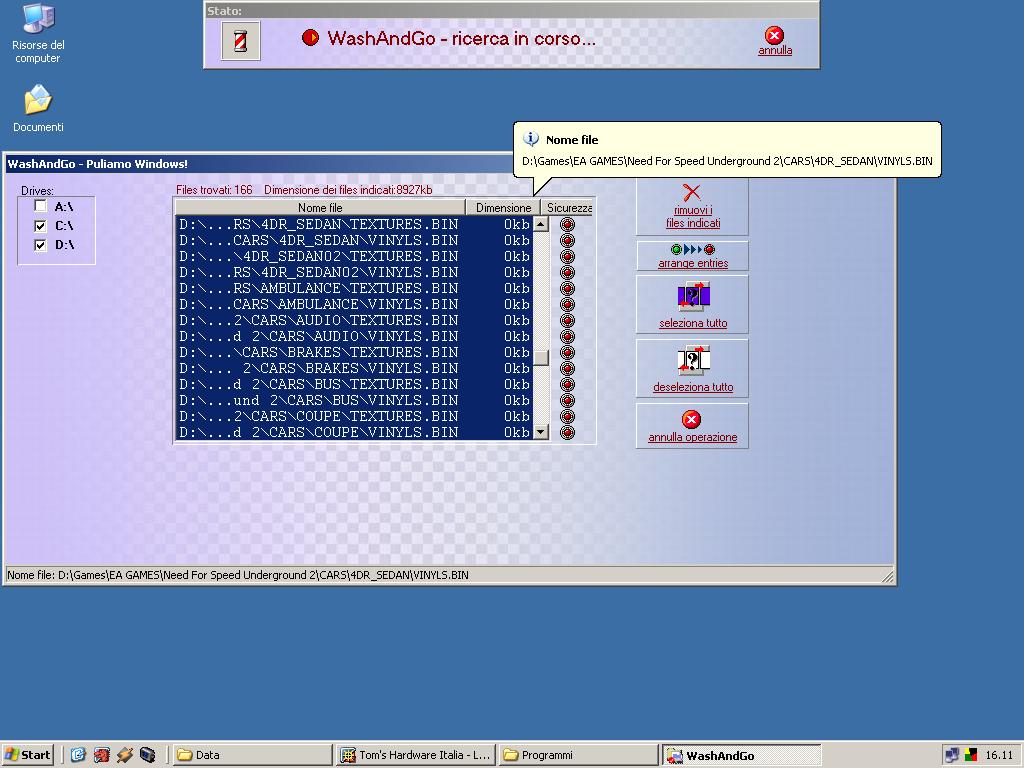Open the Documenti desktop folder icon
1024x768 pixels.
[x=38, y=108]
